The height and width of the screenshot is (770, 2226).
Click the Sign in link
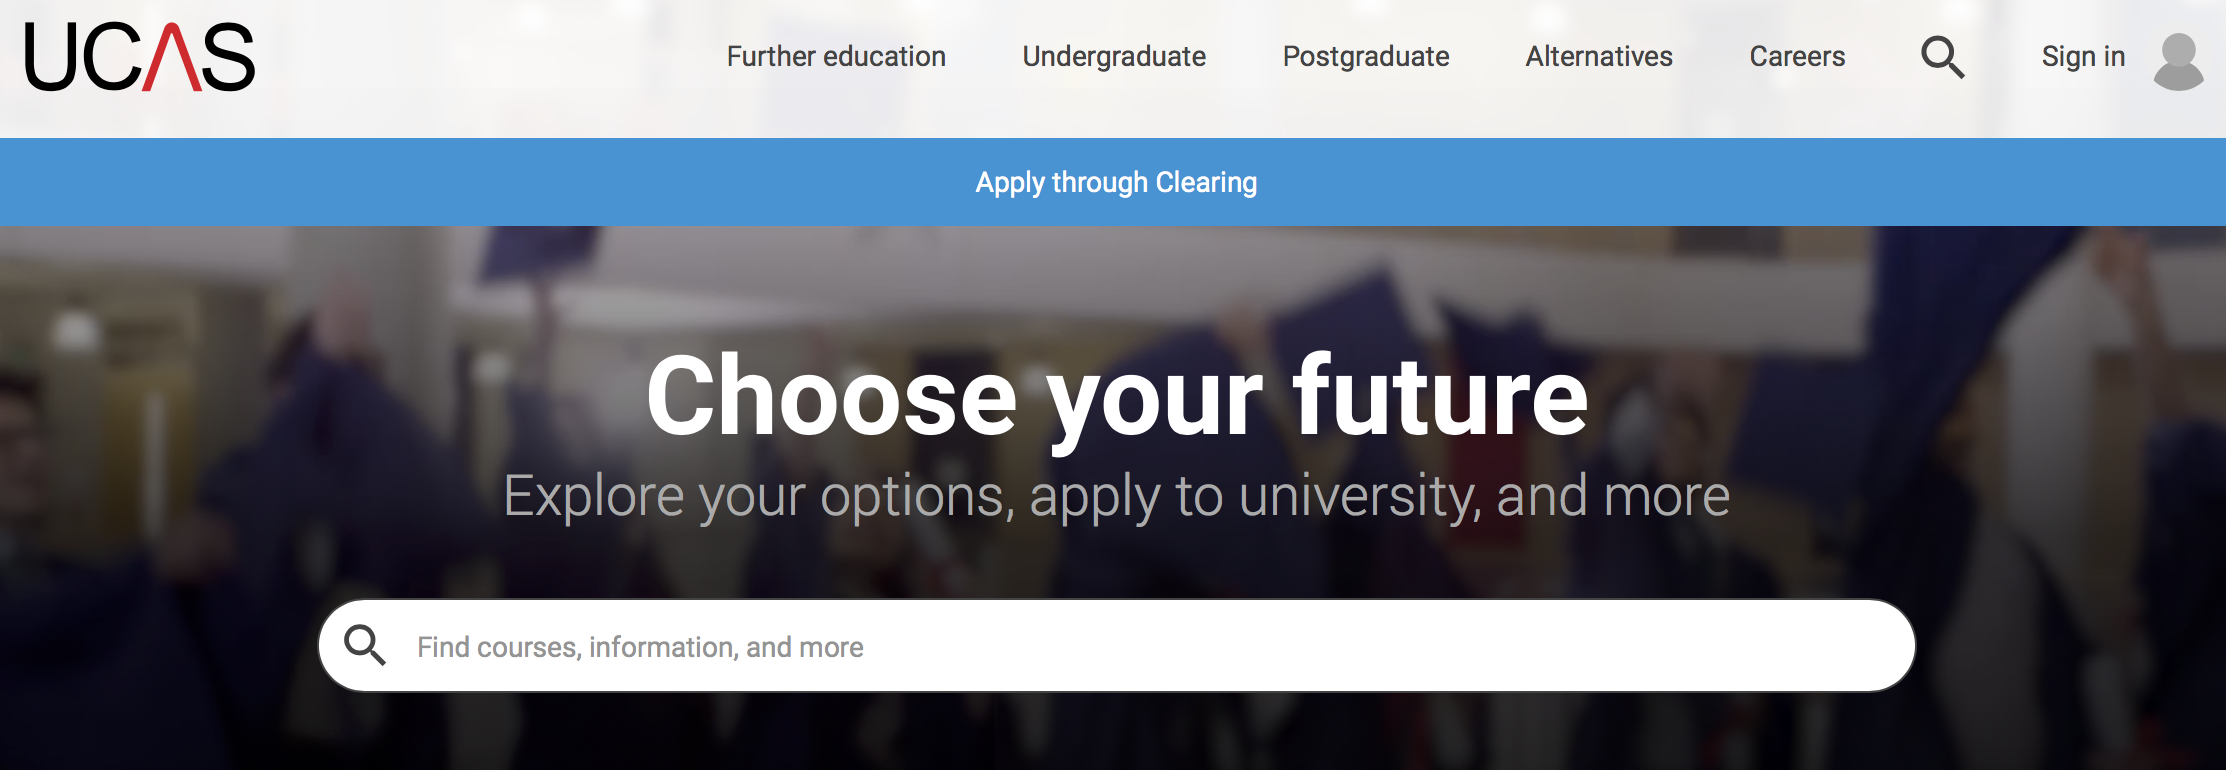point(2082,57)
